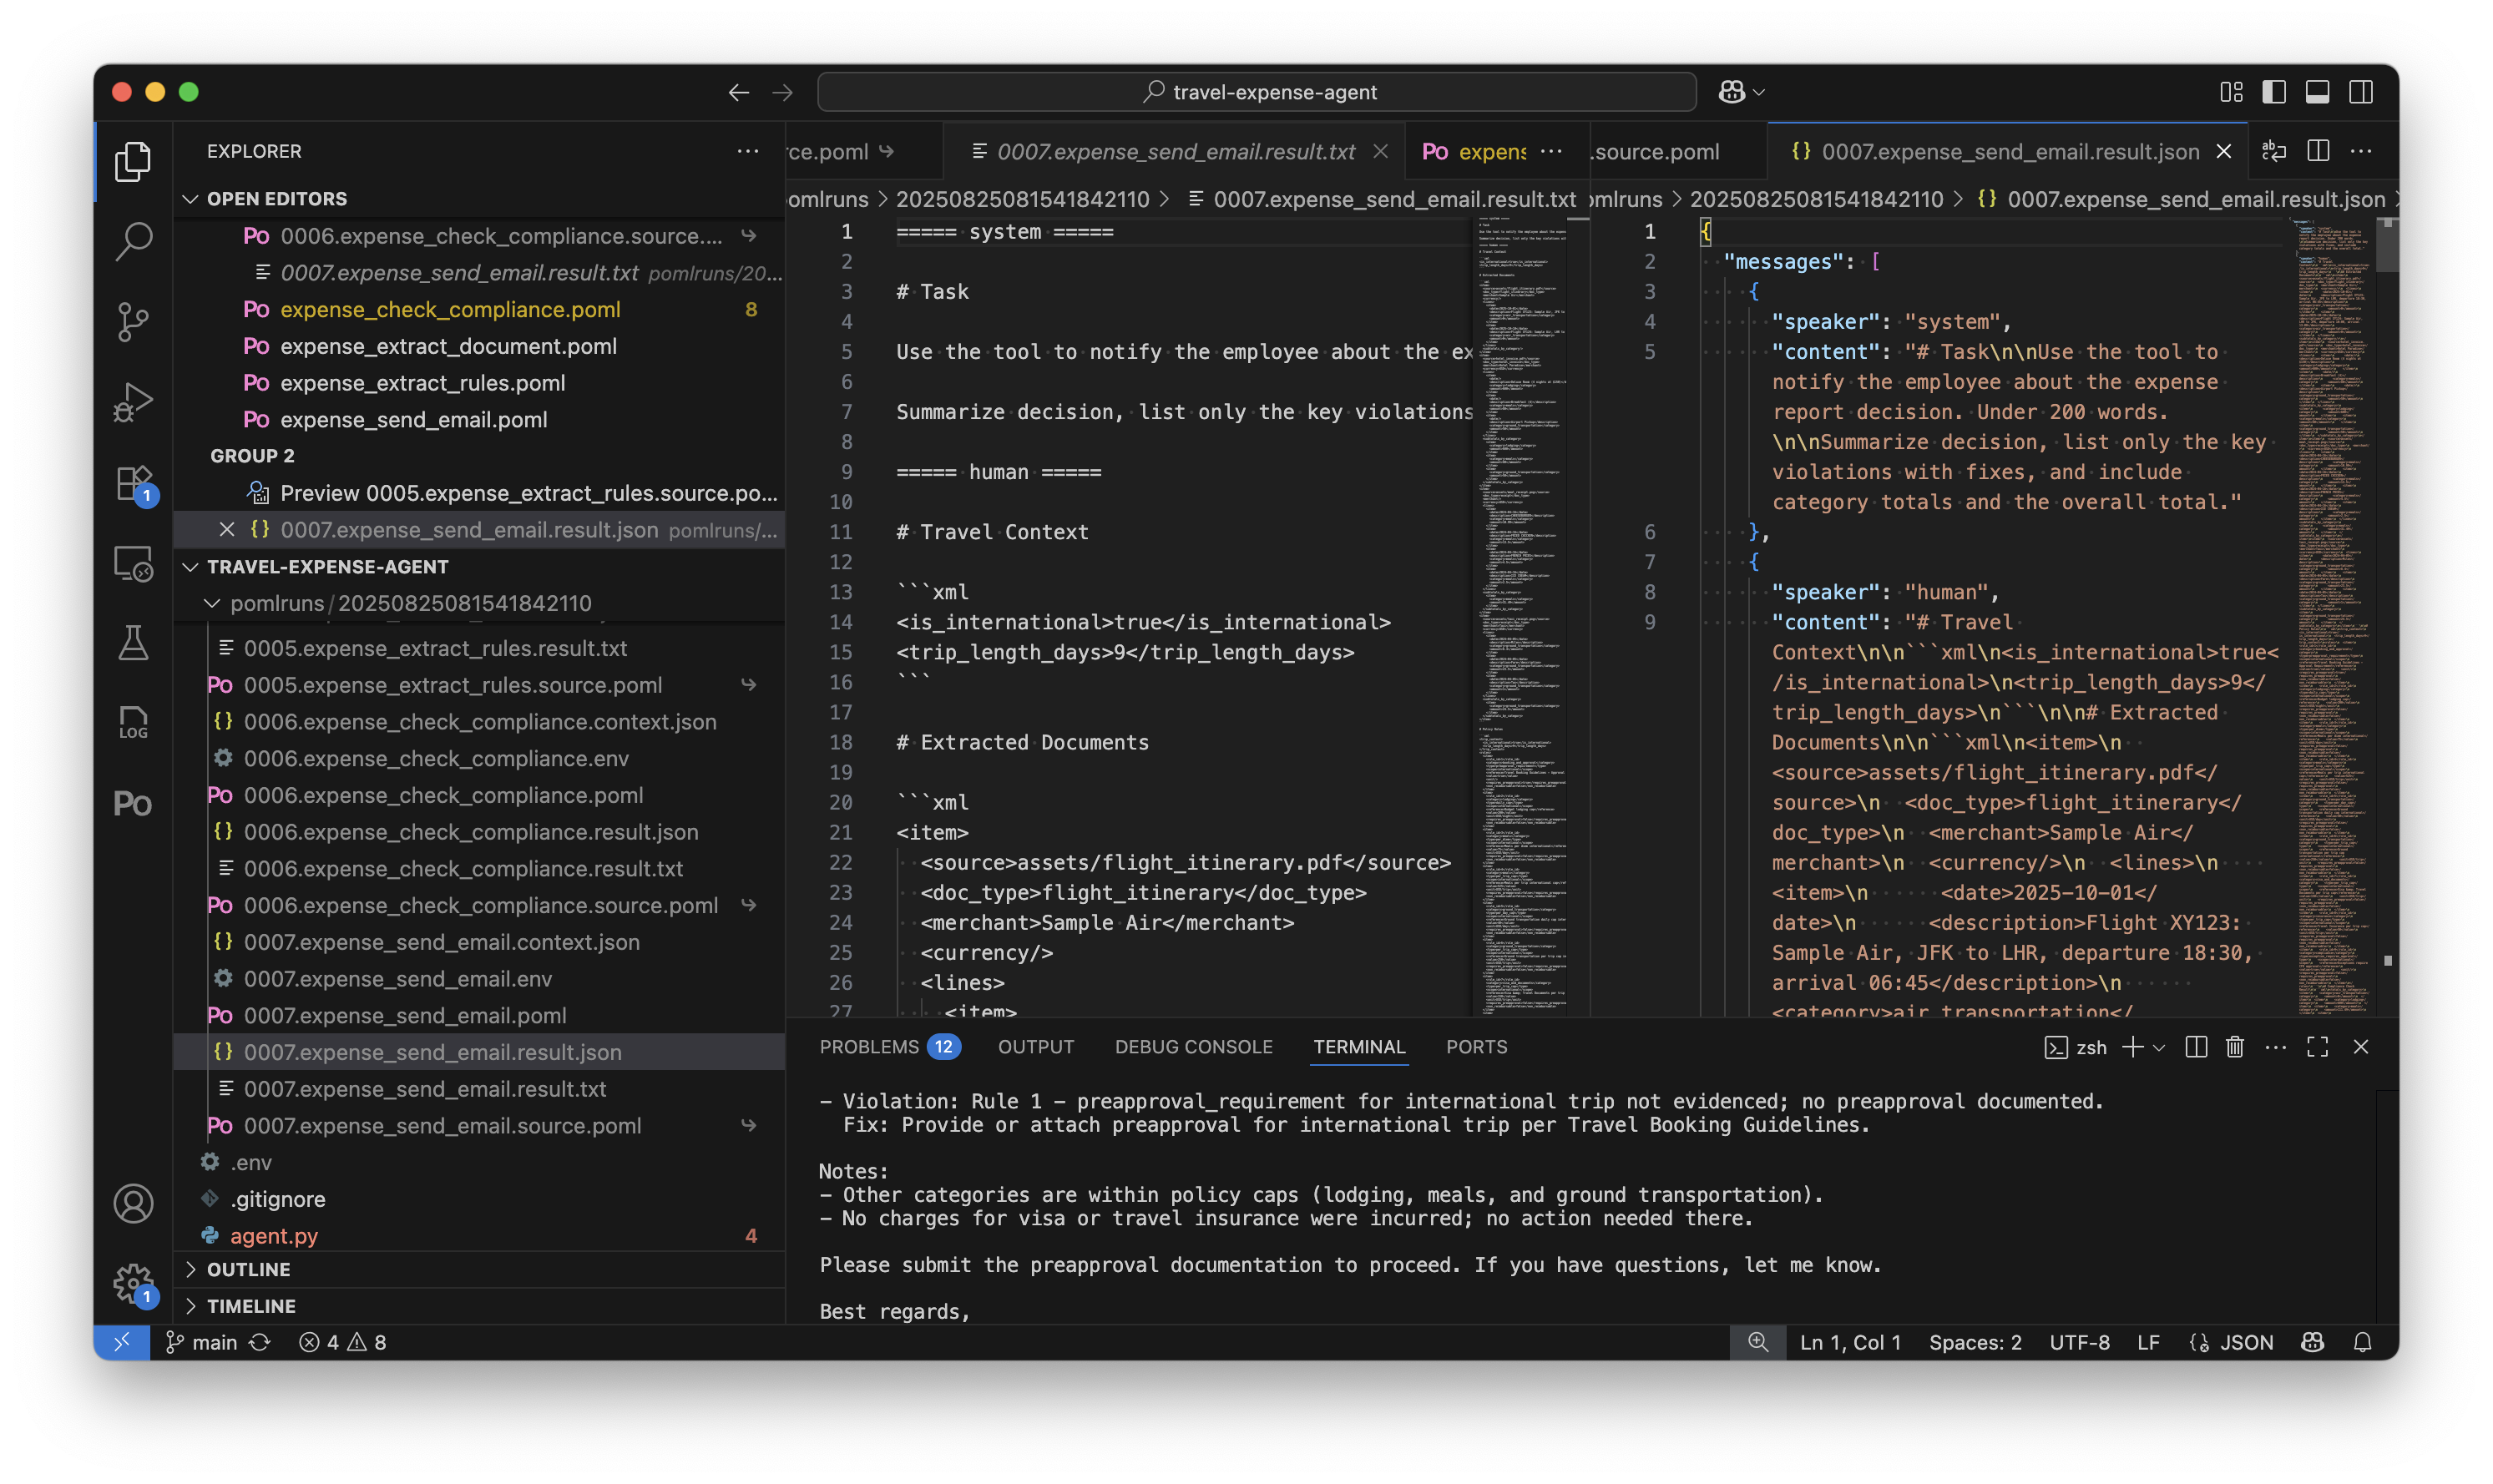Change encoding via UTF-8
The height and width of the screenshot is (1484, 2493).
click(x=2079, y=1342)
